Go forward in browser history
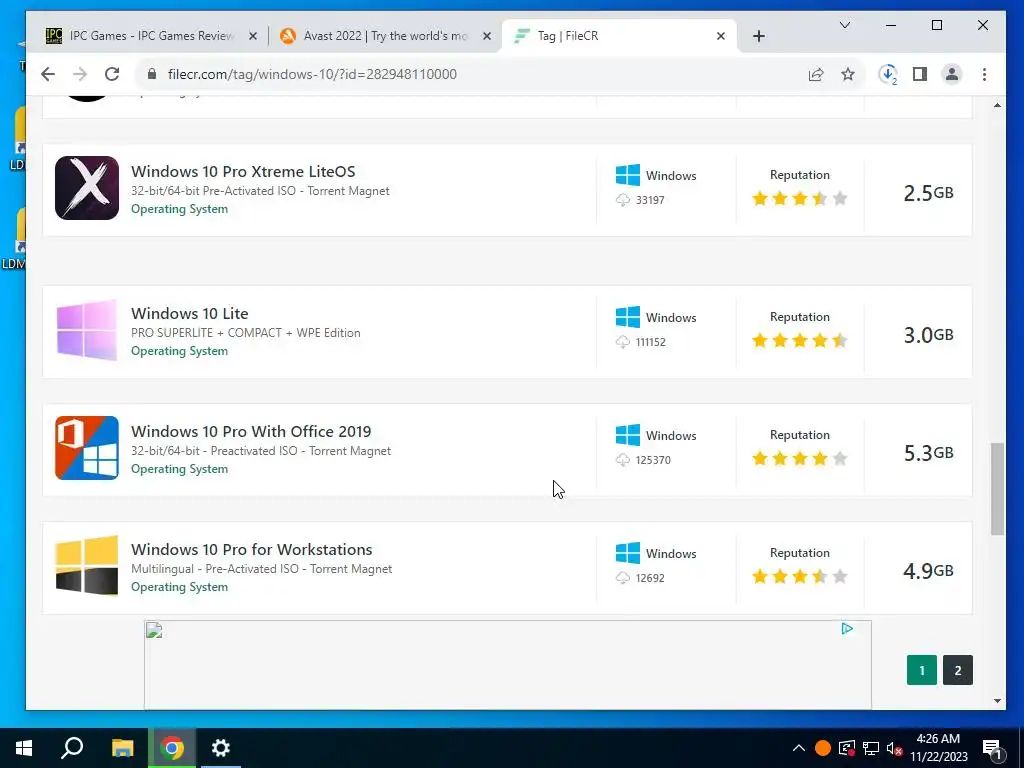Viewport: 1024px width, 768px height. [x=80, y=74]
